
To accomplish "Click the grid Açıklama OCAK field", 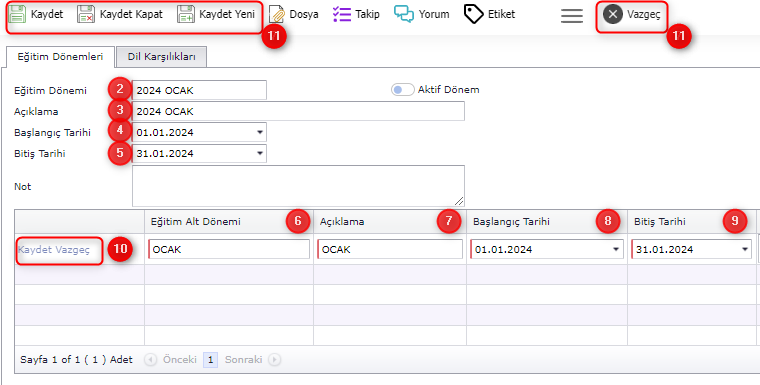I will tap(390, 249).
